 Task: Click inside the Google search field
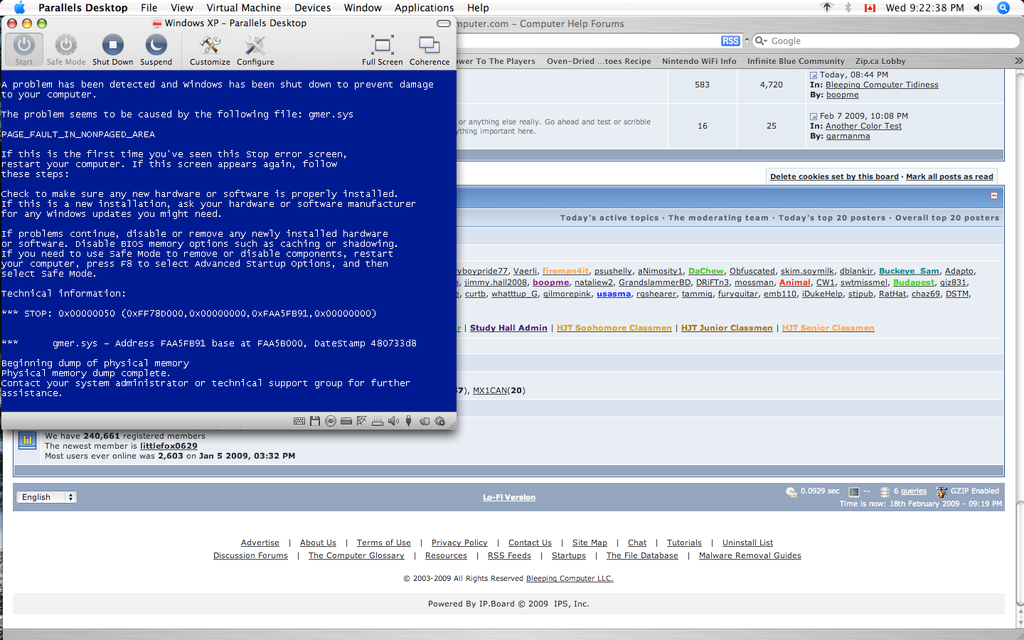pos(886,40)
